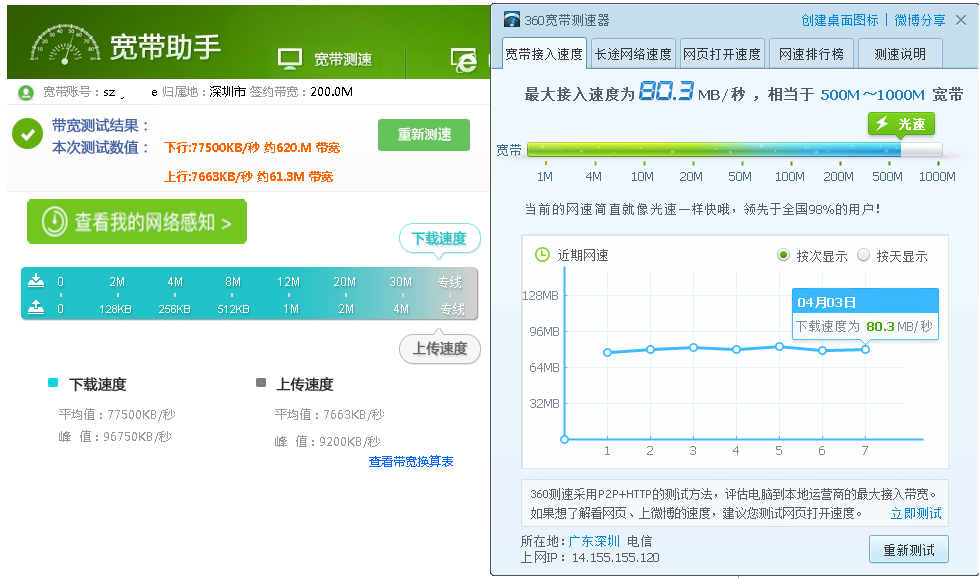Click chart data point for test 4
979x578 pixels.
737,350
